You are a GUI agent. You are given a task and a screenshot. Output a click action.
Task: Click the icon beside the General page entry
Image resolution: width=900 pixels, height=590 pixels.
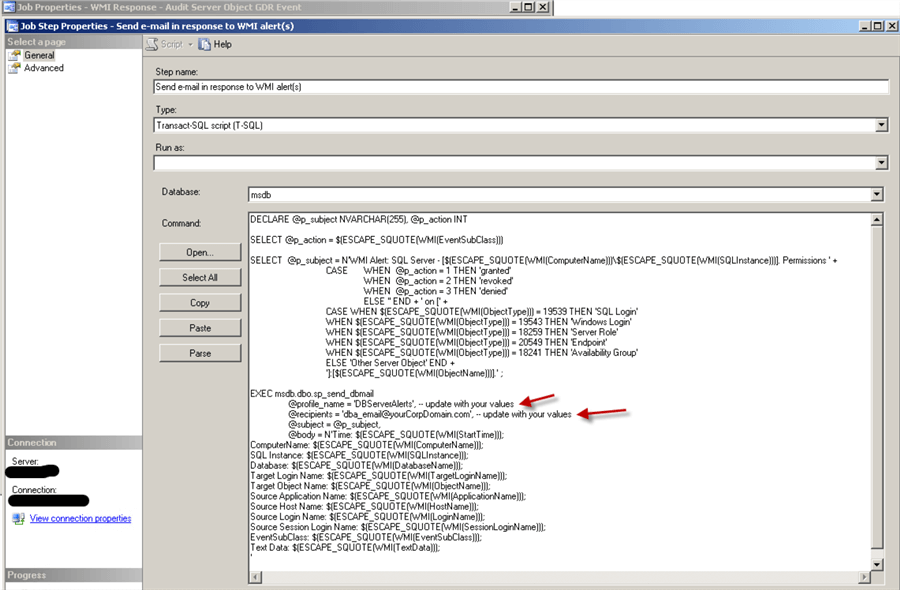click(14, 54)
